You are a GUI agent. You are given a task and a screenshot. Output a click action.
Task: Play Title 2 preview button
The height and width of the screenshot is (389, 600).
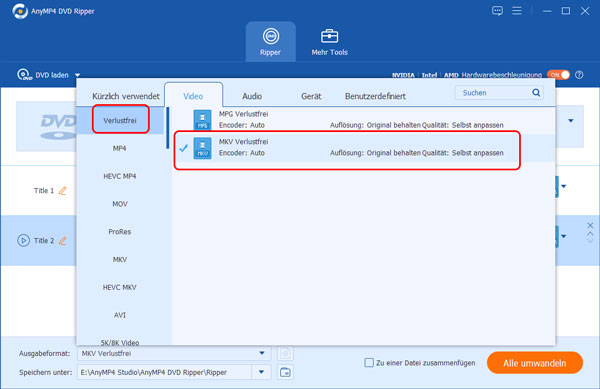[x=23, y=241]
